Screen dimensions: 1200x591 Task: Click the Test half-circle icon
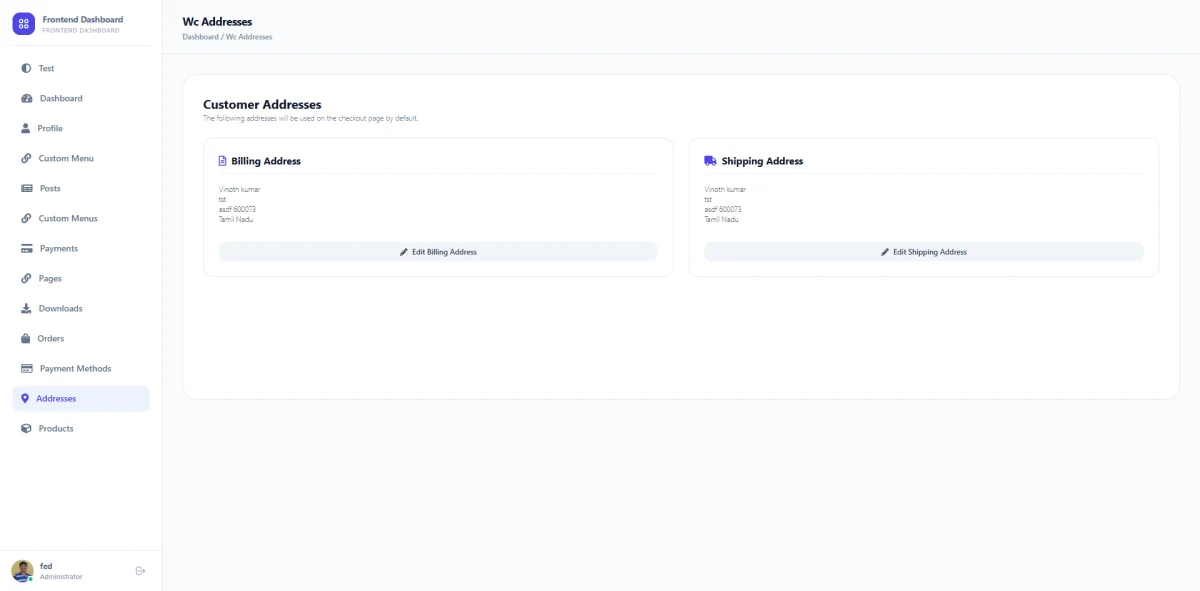pyautogui.click(x=26, y=69)
